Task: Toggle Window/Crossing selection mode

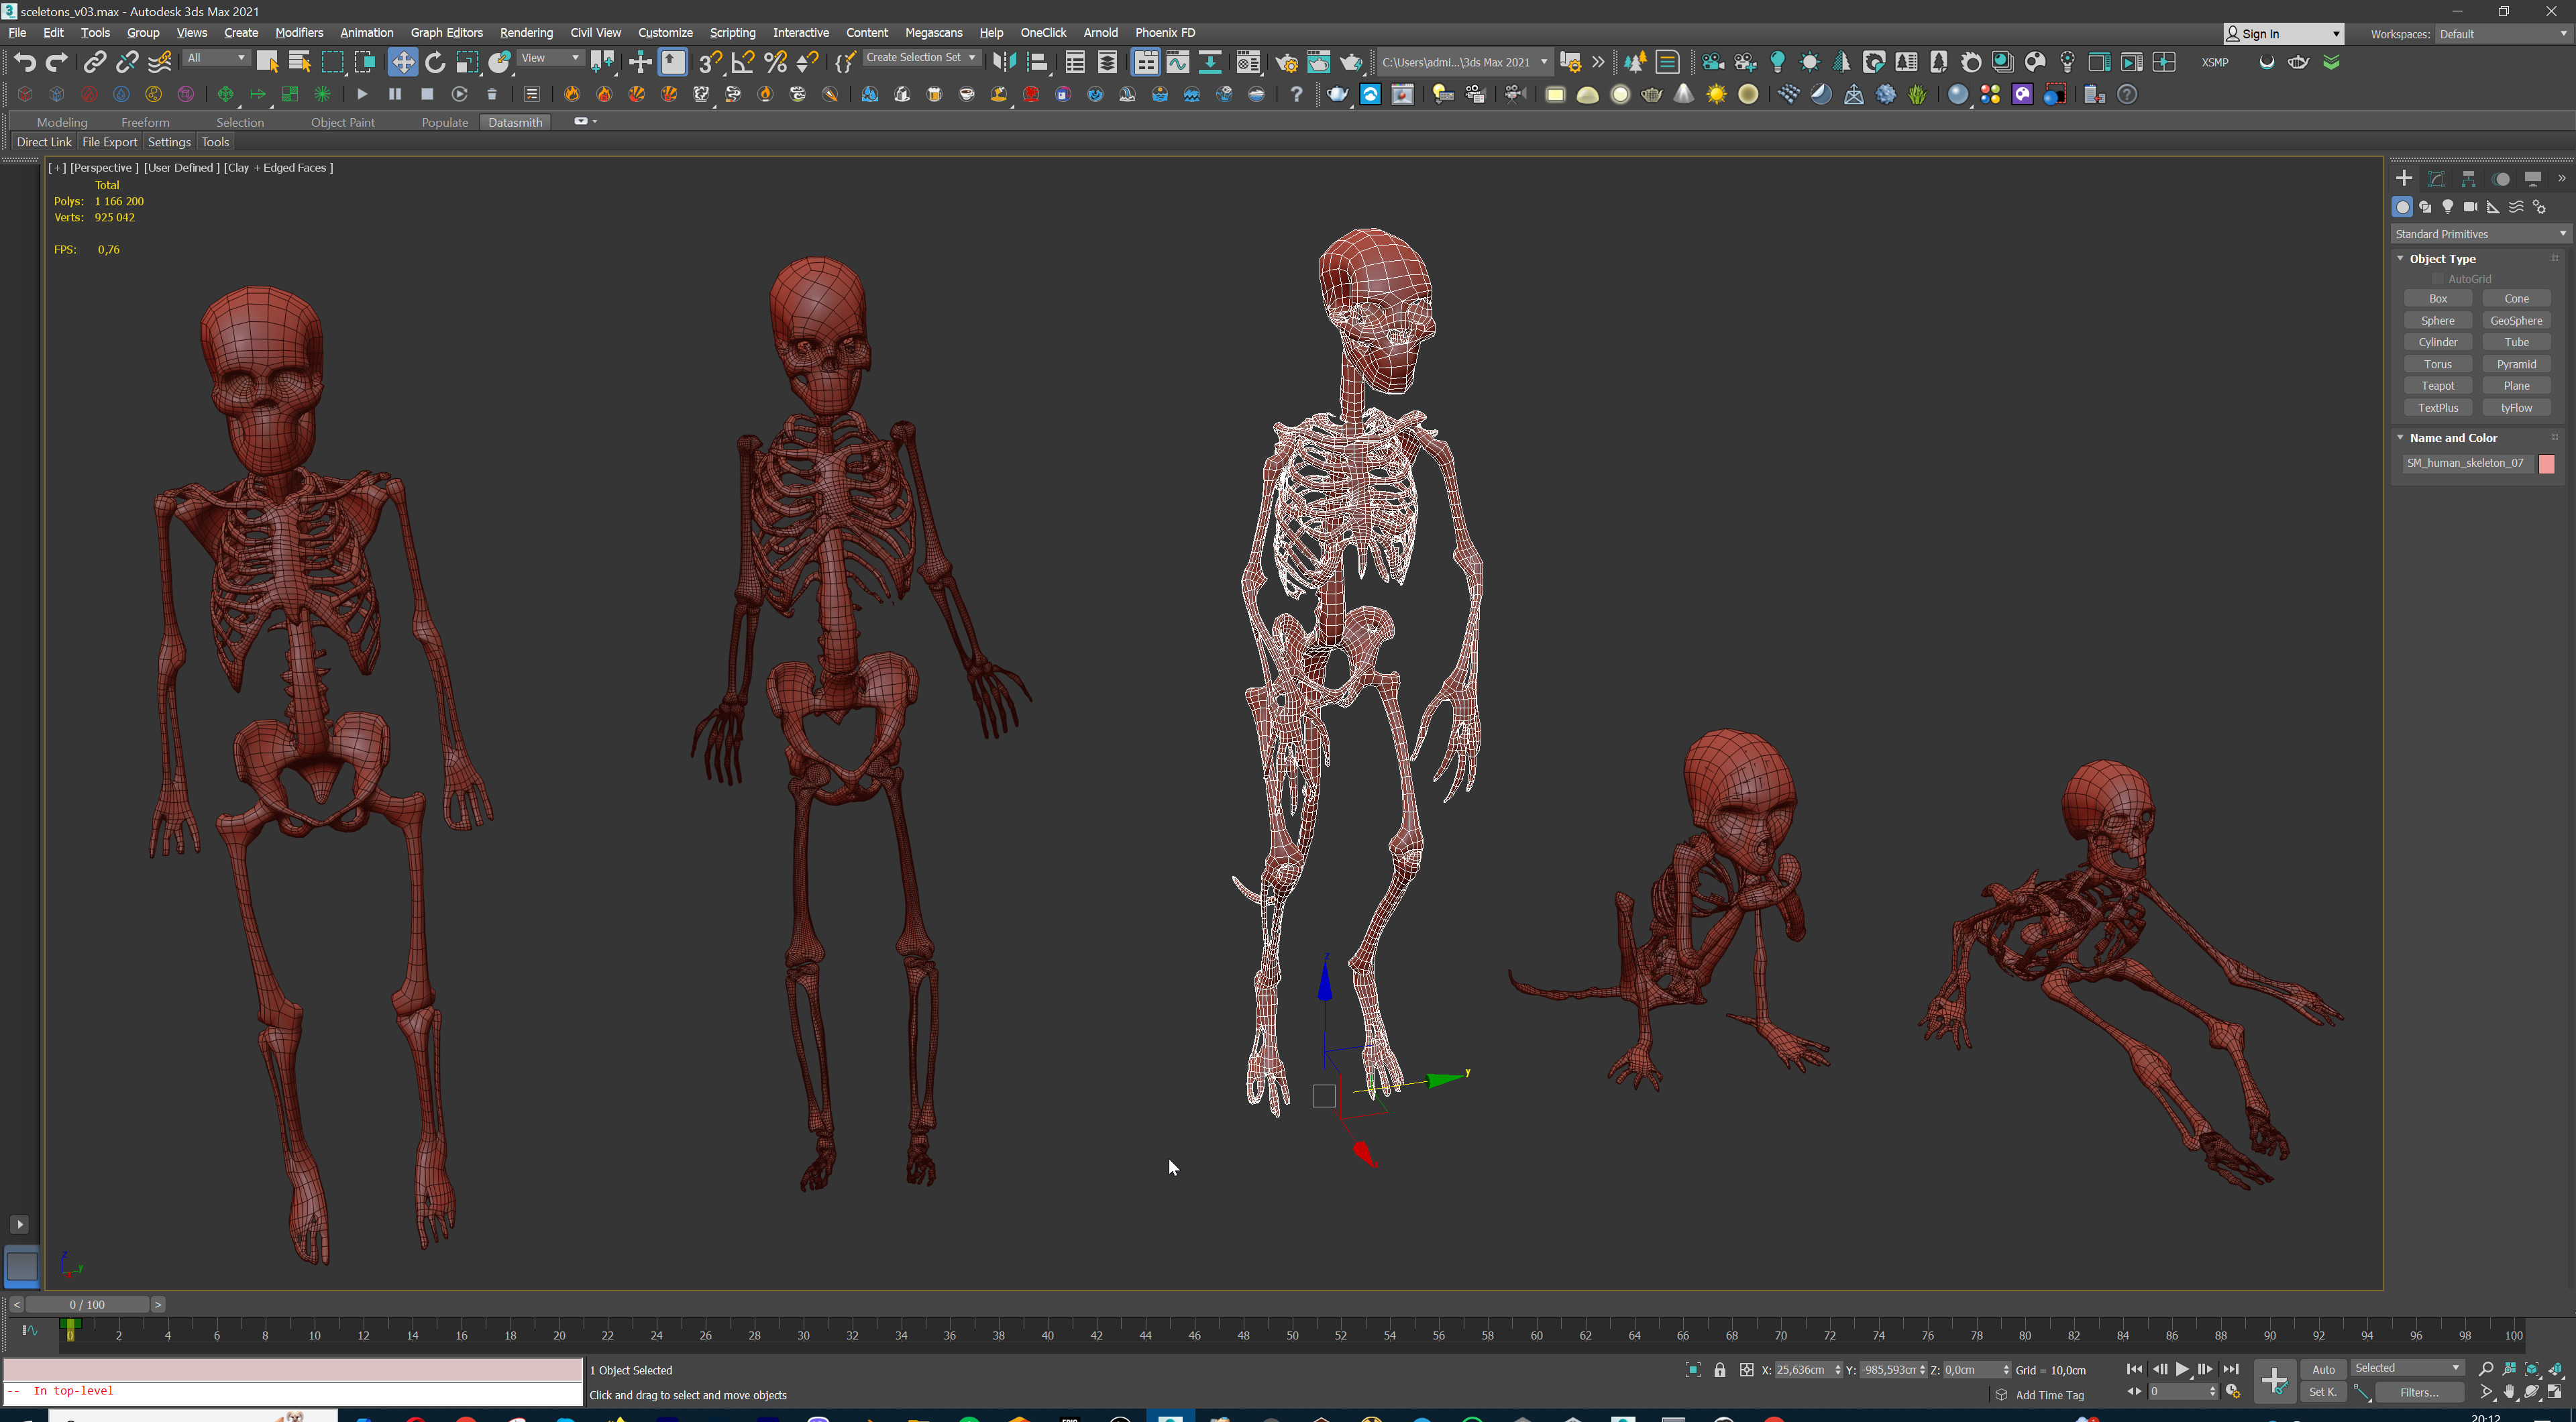Action: [x=365, y=62]
